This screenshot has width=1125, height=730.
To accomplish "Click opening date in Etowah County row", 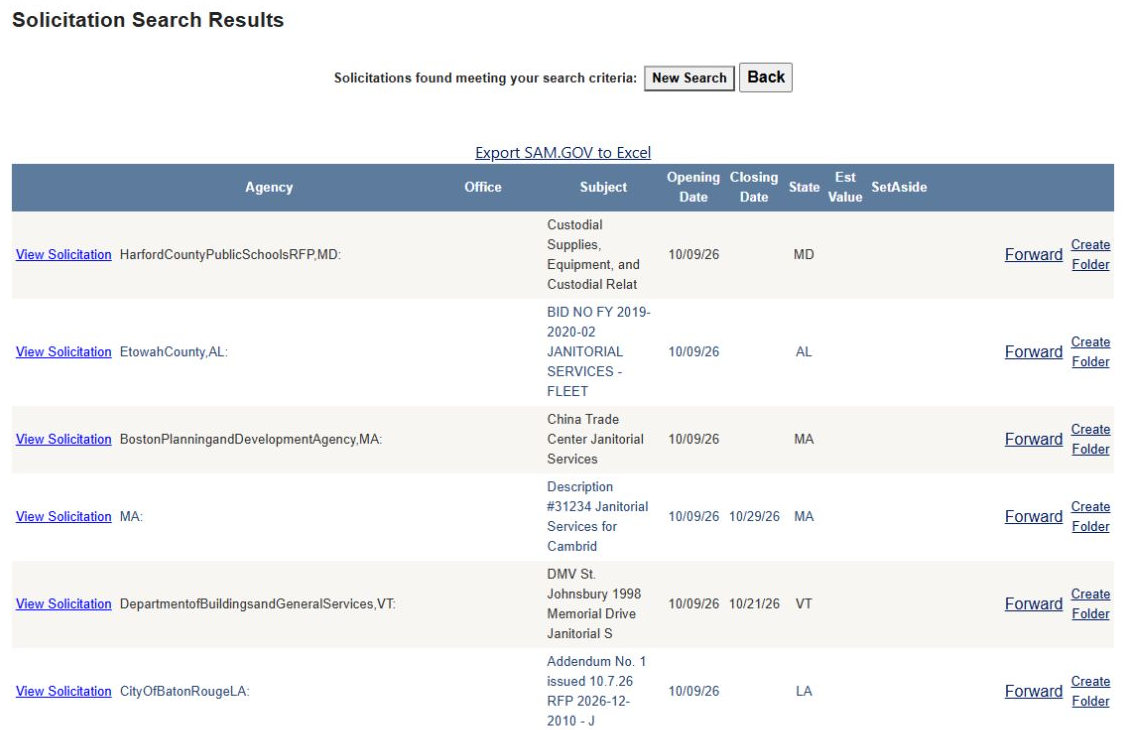I will pyautogui.click(x=693, y=352).
